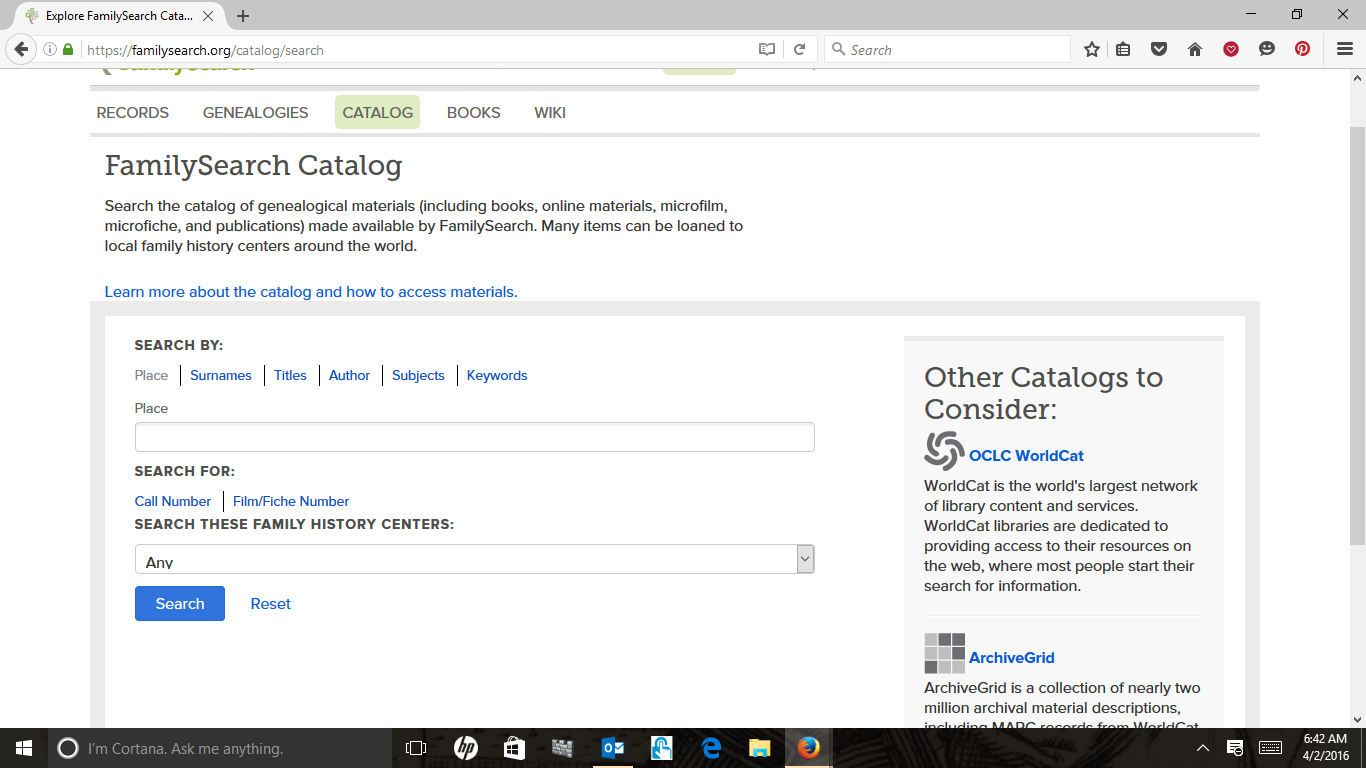Open a new browser tab
The width and height of the screenshot is (1366, 768).
tap(243, 16)
